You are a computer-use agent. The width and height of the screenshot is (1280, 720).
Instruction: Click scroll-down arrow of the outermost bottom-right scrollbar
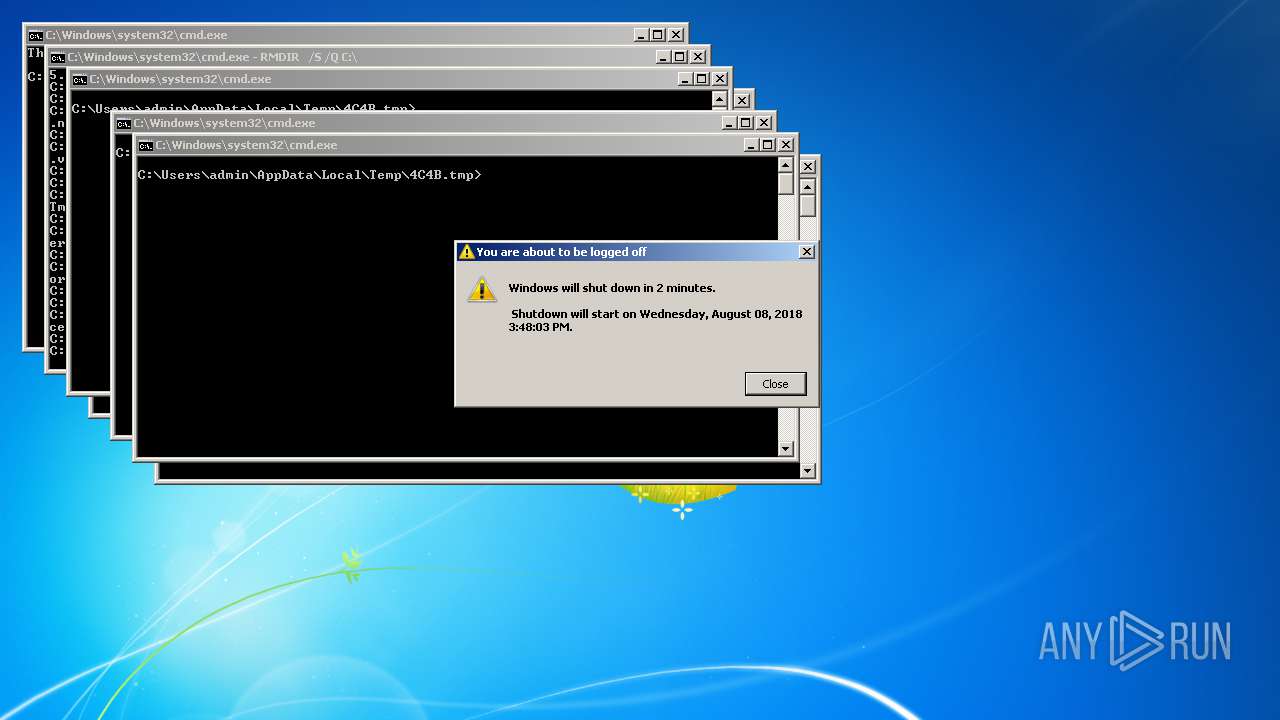[807, 471]
